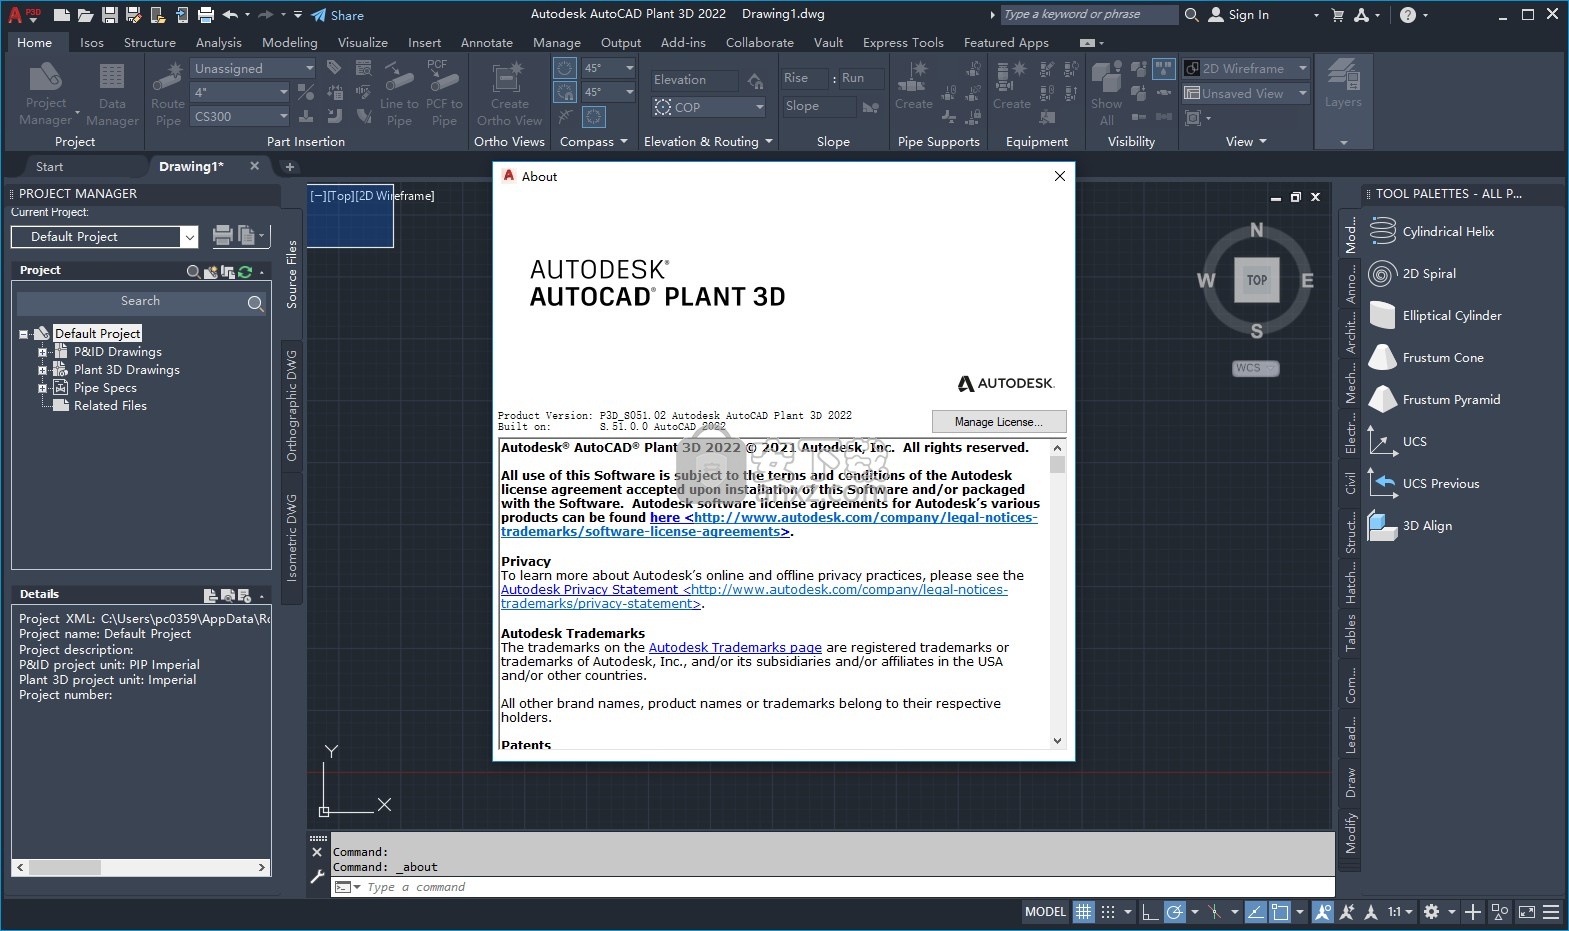This screenshot has width=1569, height=931.
Task: Open the Structure ribbon tab
Action: pos(150,42)
